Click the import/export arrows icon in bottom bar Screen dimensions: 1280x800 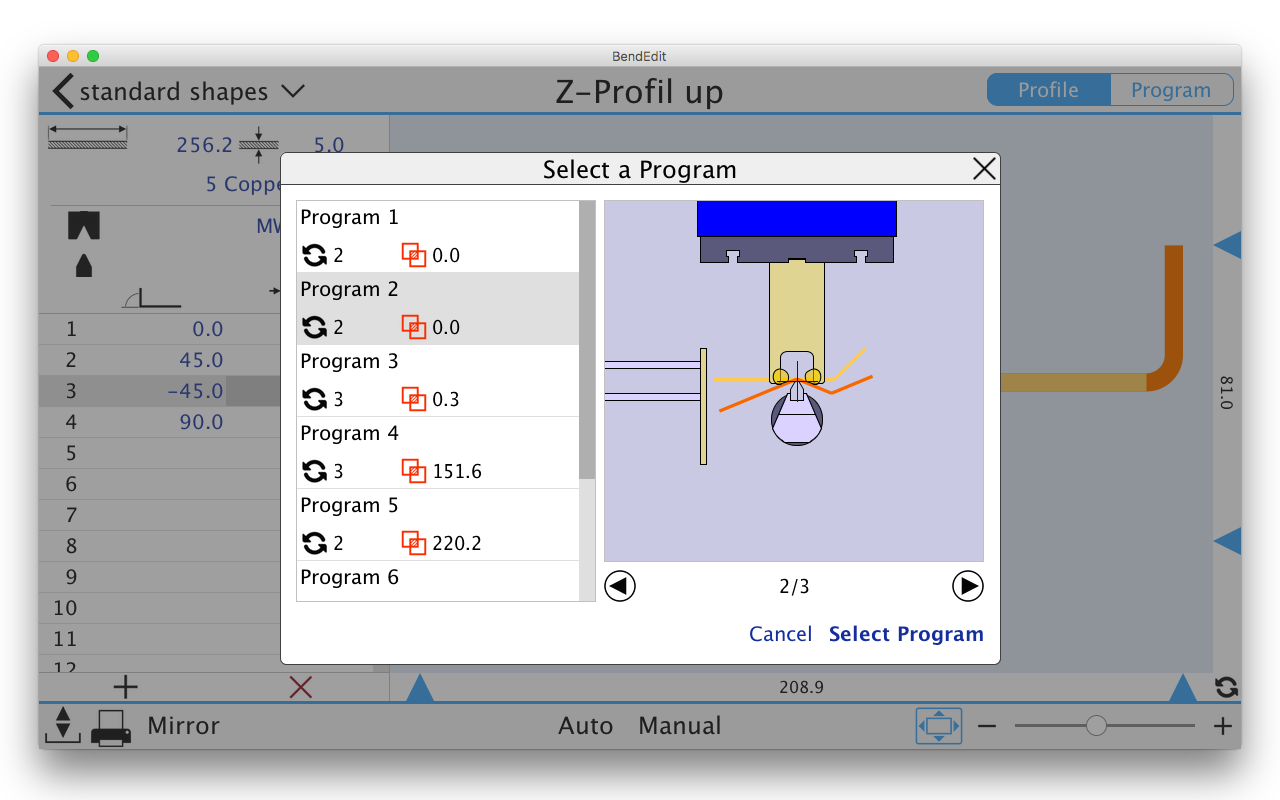tap(62, 725)
